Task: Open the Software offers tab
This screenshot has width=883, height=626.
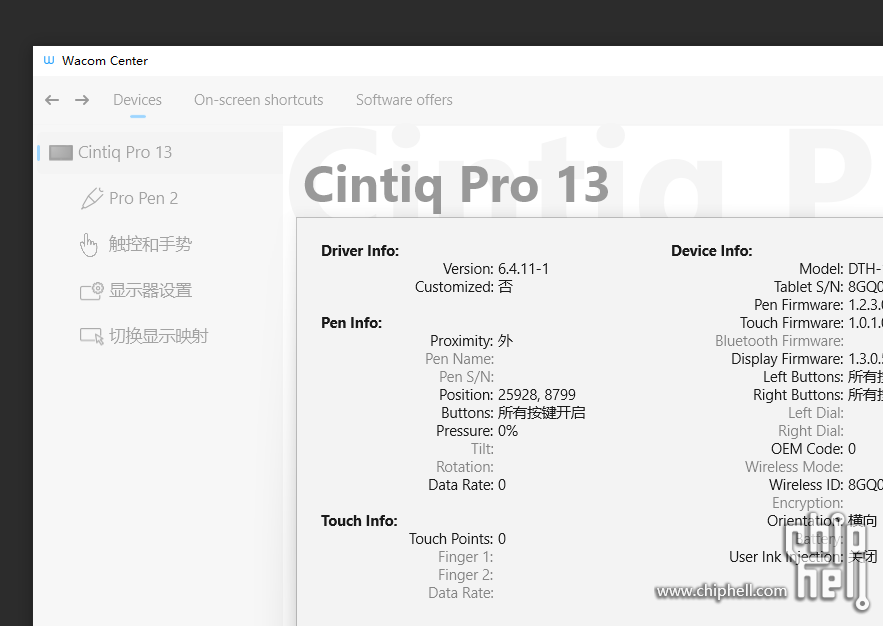Action: coord(404,100)
